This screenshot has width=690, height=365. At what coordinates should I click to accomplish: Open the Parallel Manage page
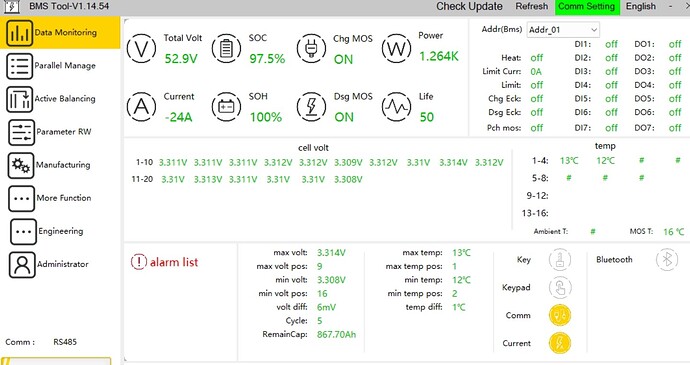coord(60,66)
